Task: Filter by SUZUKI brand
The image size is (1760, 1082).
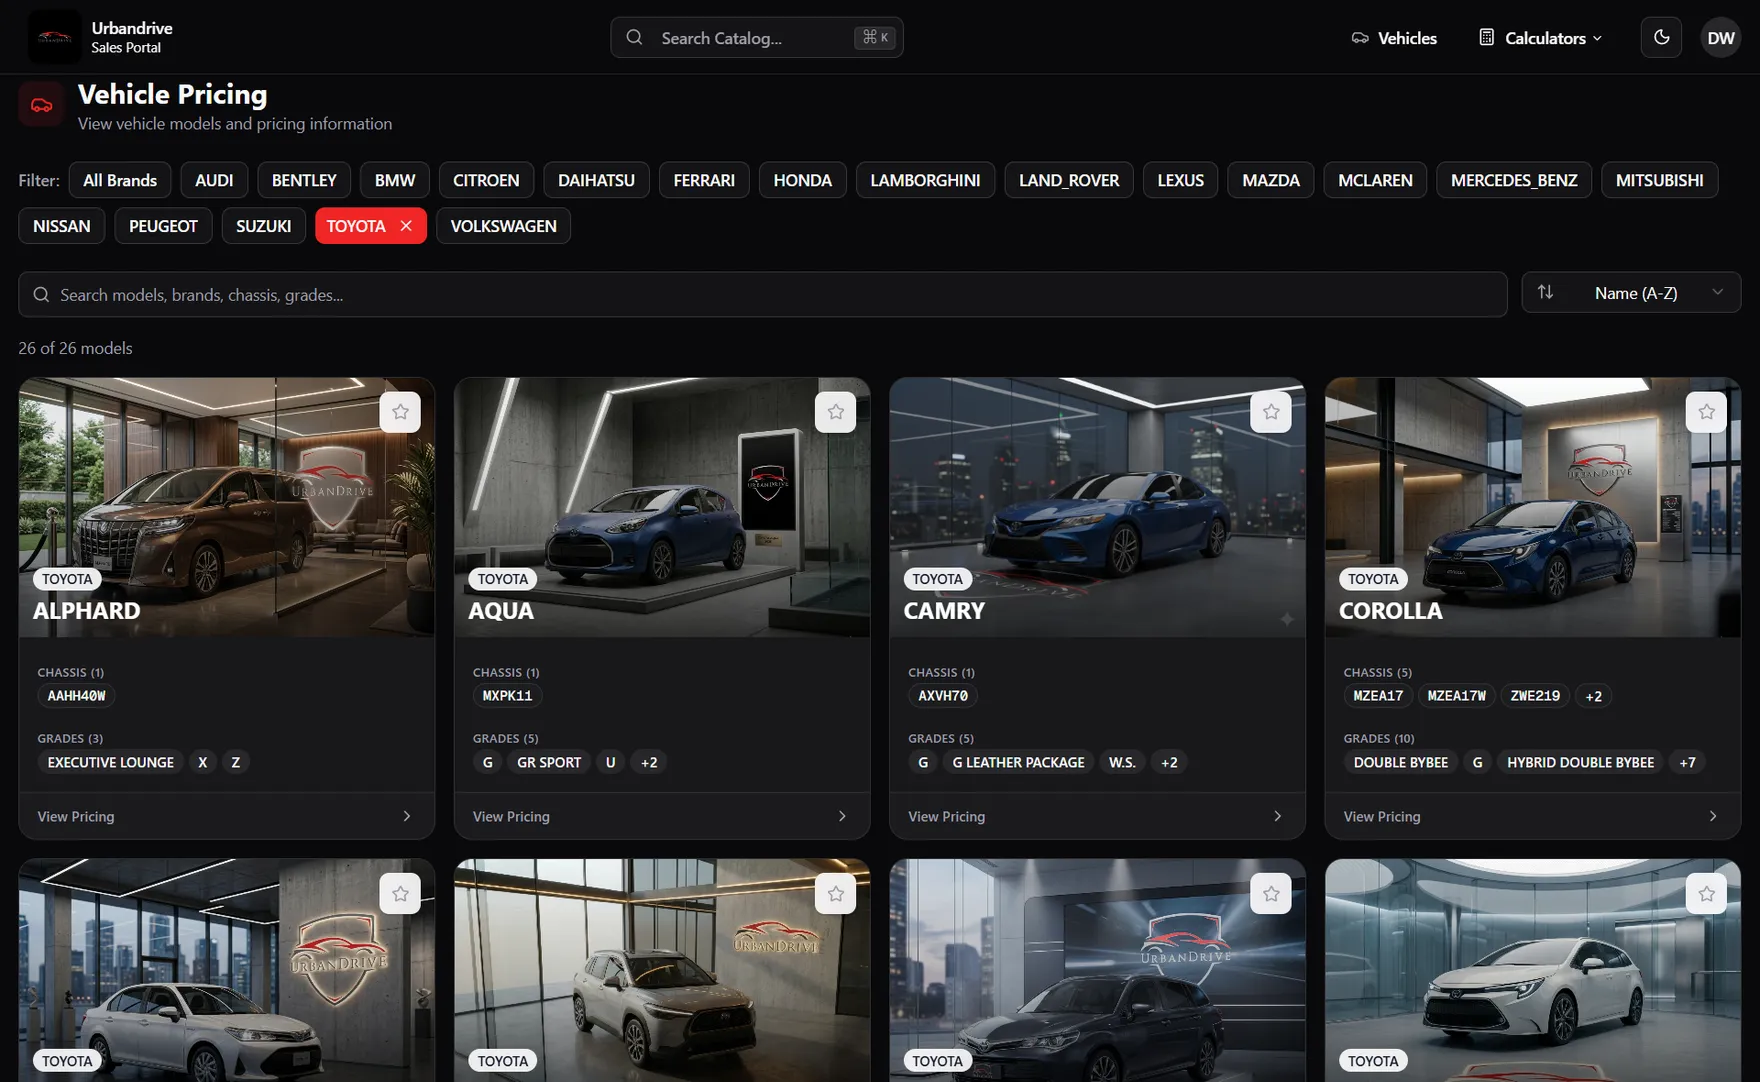Action: tap(264, 226)
